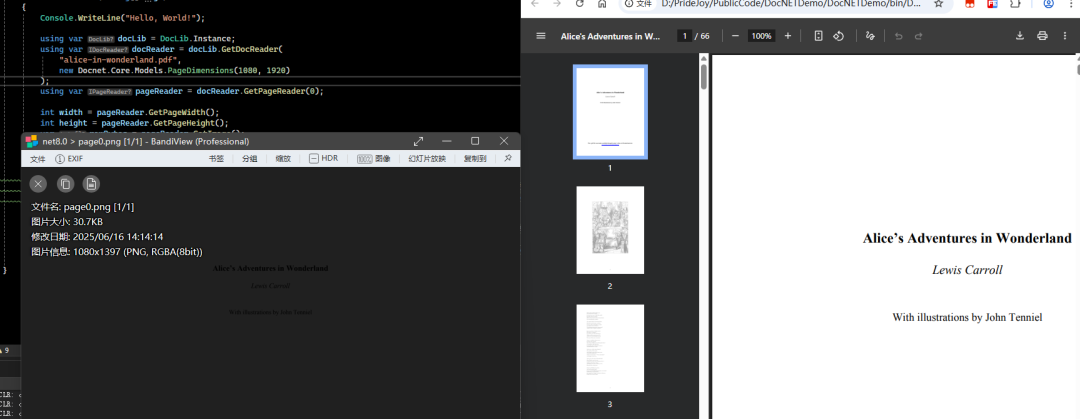This screenshot has width=1080, height=419.
Task: Click the fit to page icon
Action: [818, 36]
